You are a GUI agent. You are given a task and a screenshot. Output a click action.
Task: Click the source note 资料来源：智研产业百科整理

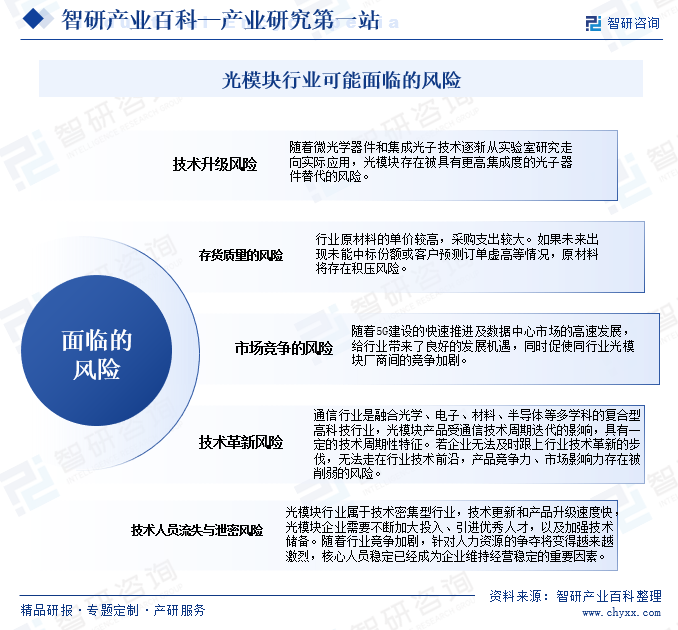point(576,596)
